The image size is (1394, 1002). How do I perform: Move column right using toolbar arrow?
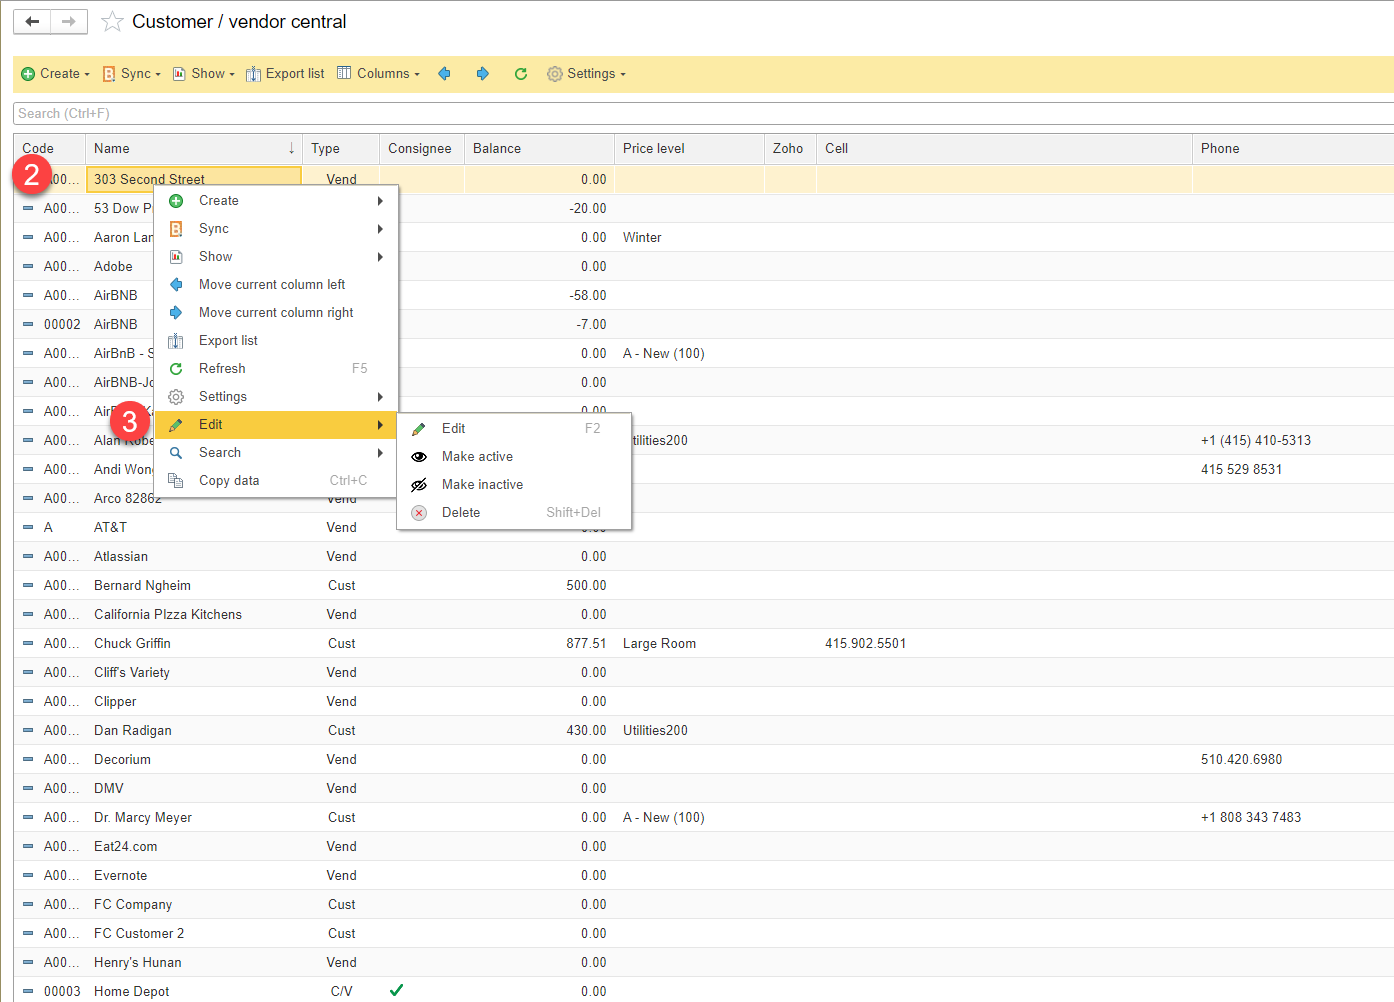pos(482,73)
